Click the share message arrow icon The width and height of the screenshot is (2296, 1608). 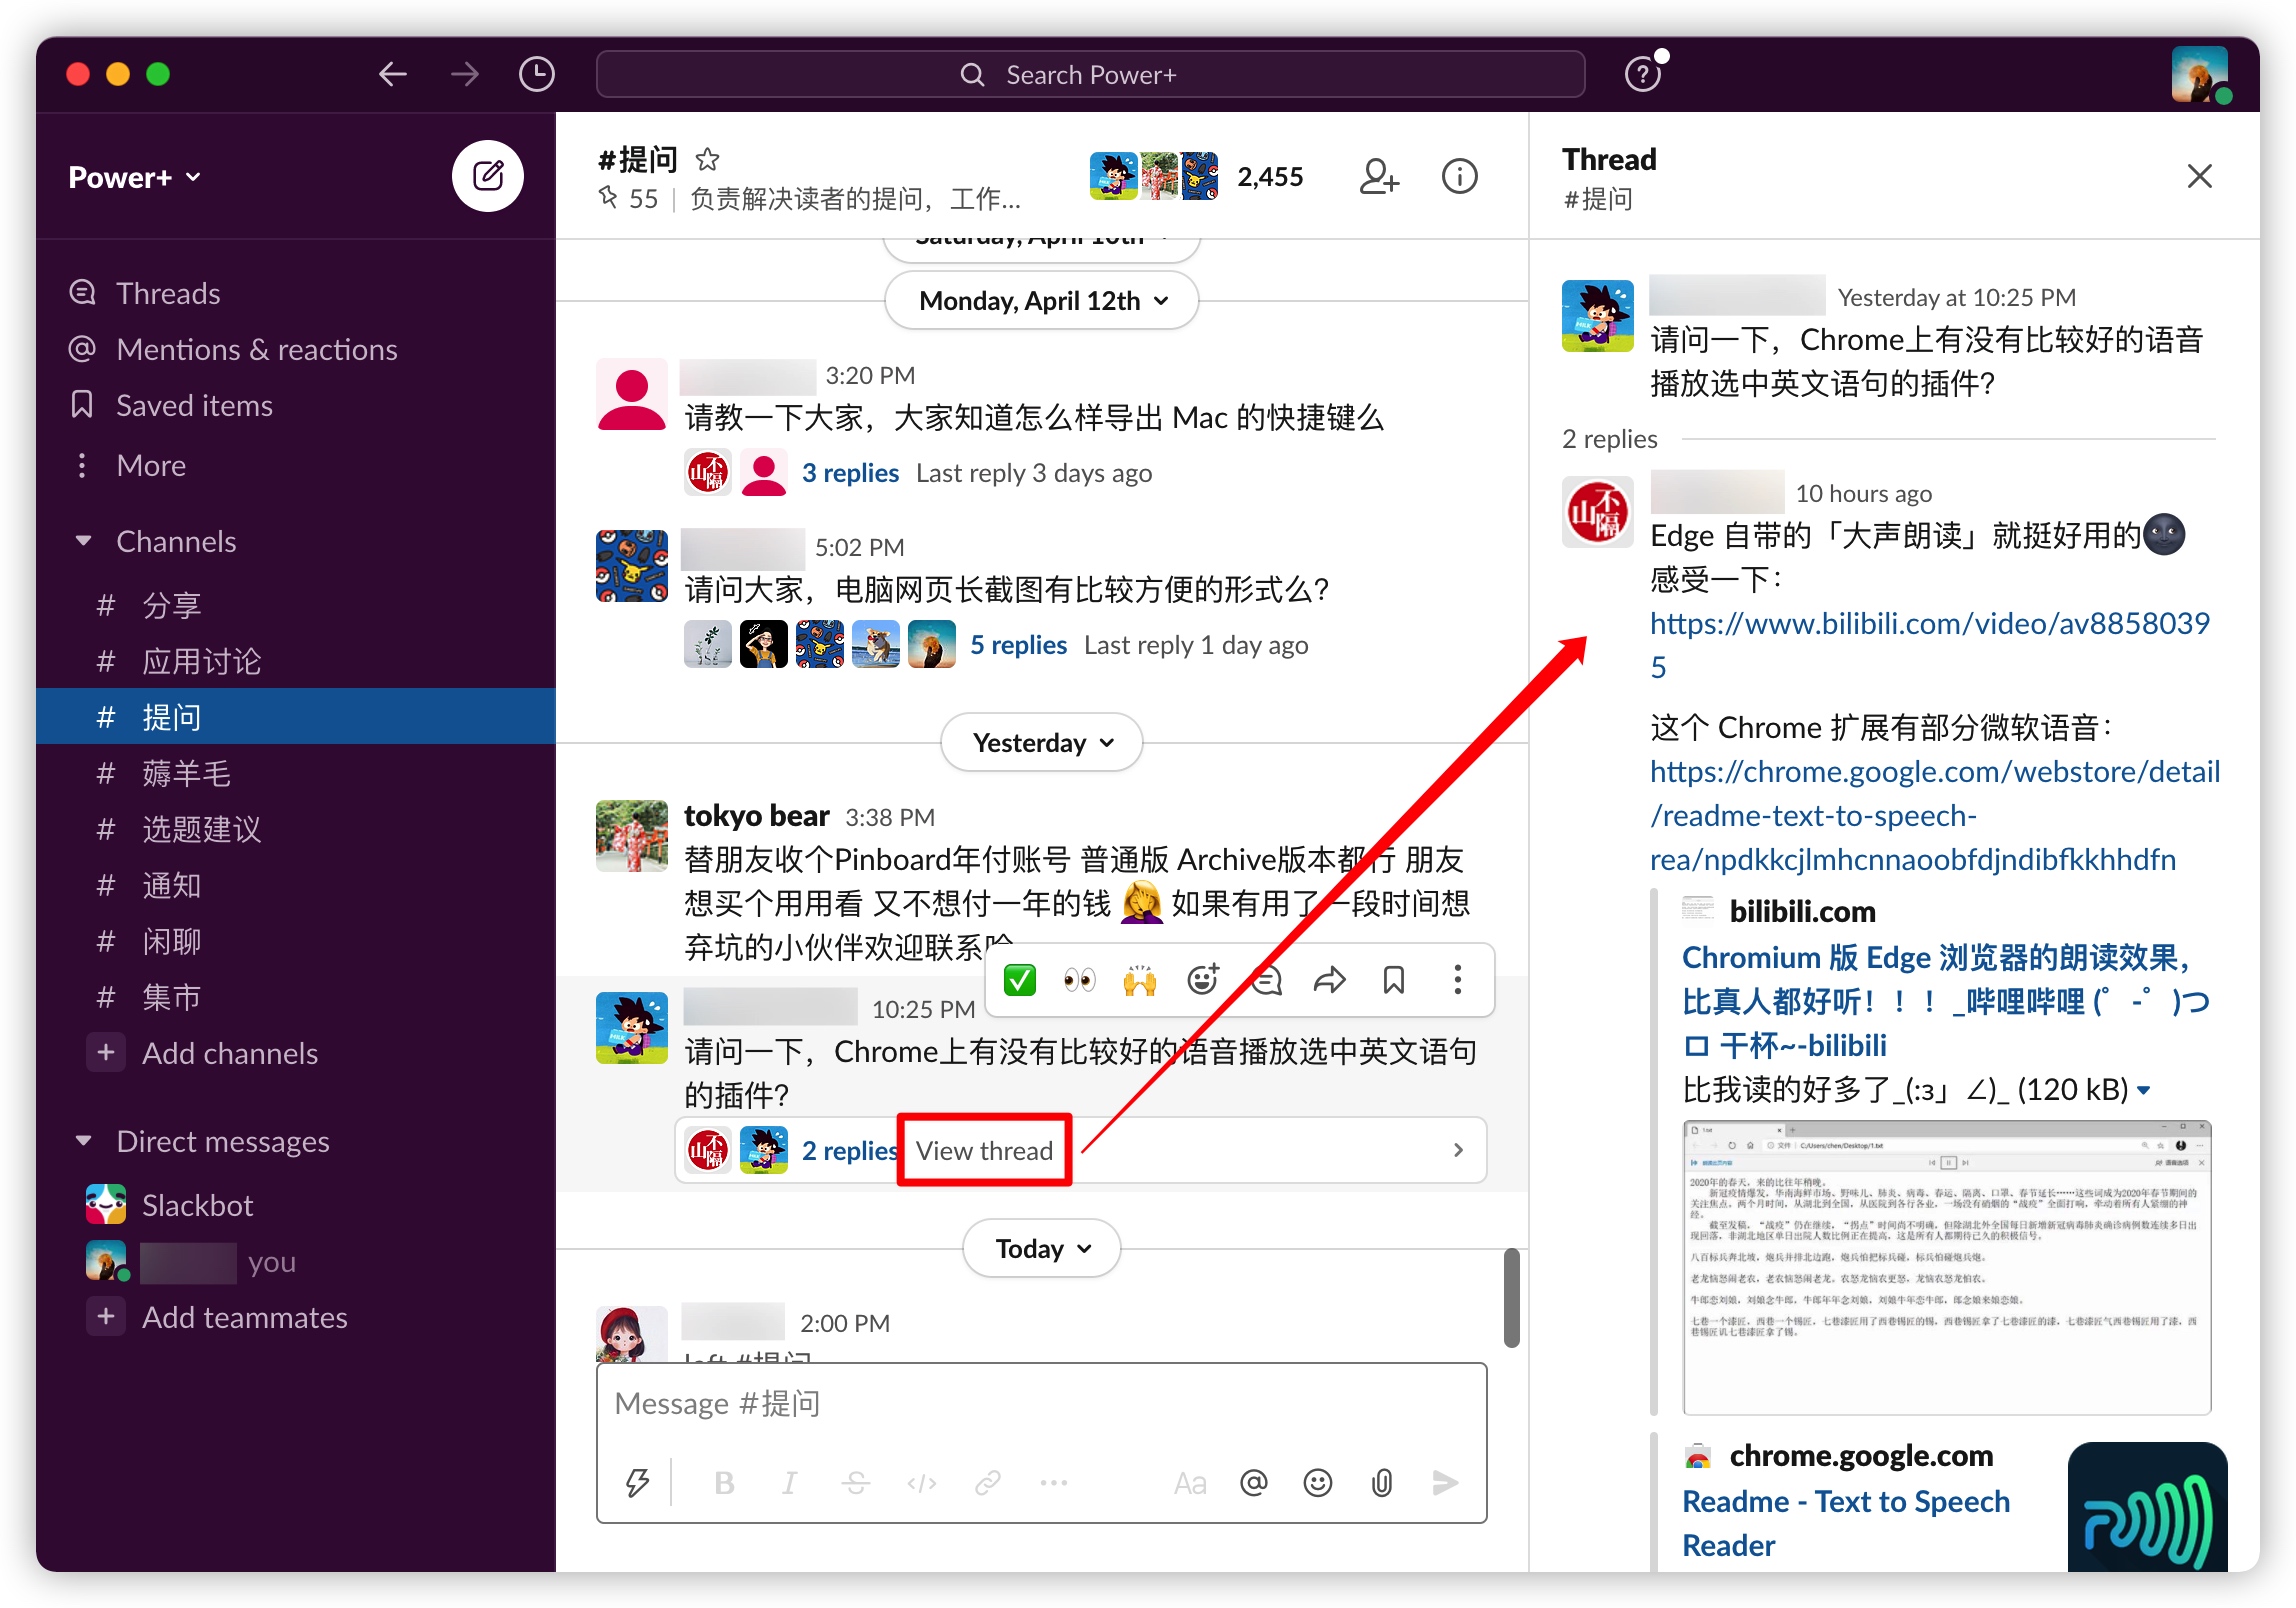(x=1329, y=980)
